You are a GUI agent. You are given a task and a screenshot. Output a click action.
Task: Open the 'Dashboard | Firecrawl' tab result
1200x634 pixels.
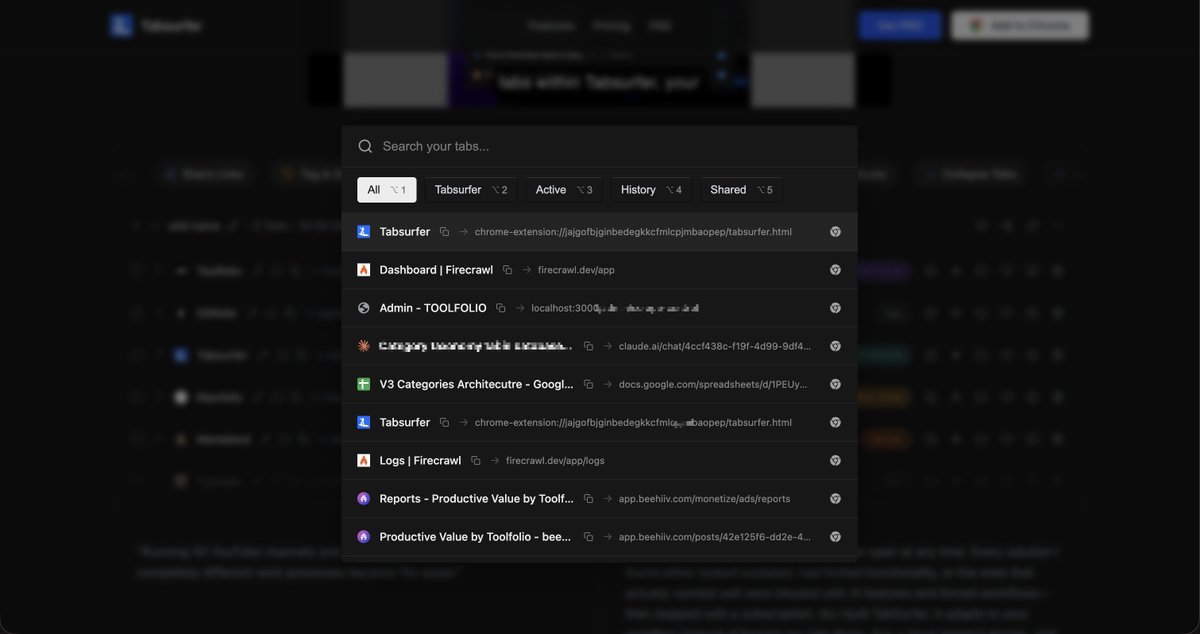(x=599, y=270)
